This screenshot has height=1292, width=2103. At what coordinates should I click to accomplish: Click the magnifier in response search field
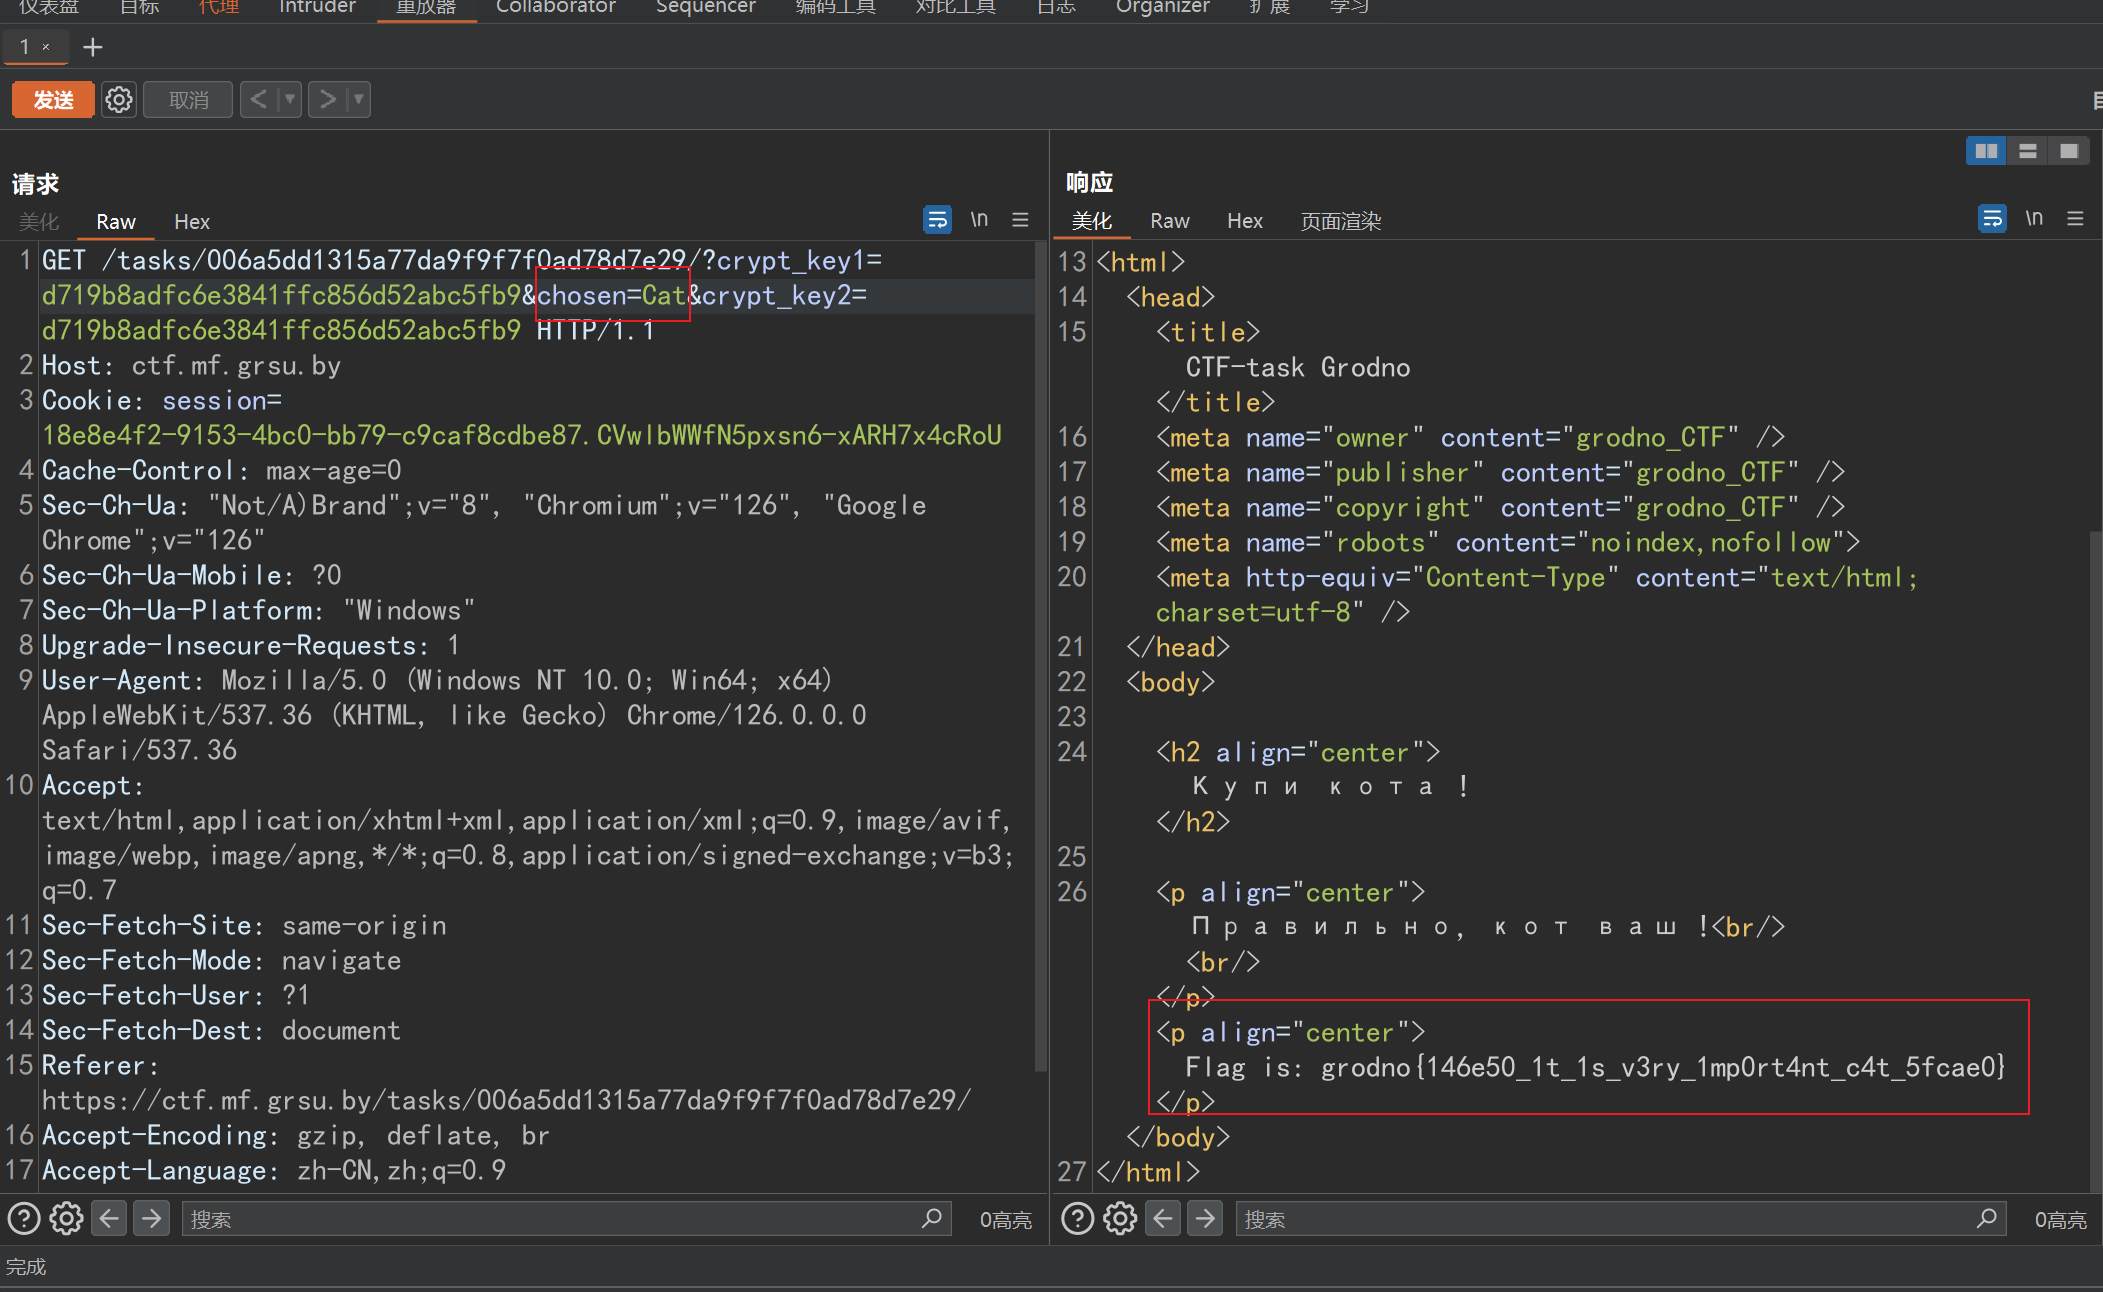click(x=1986, y=1218)
